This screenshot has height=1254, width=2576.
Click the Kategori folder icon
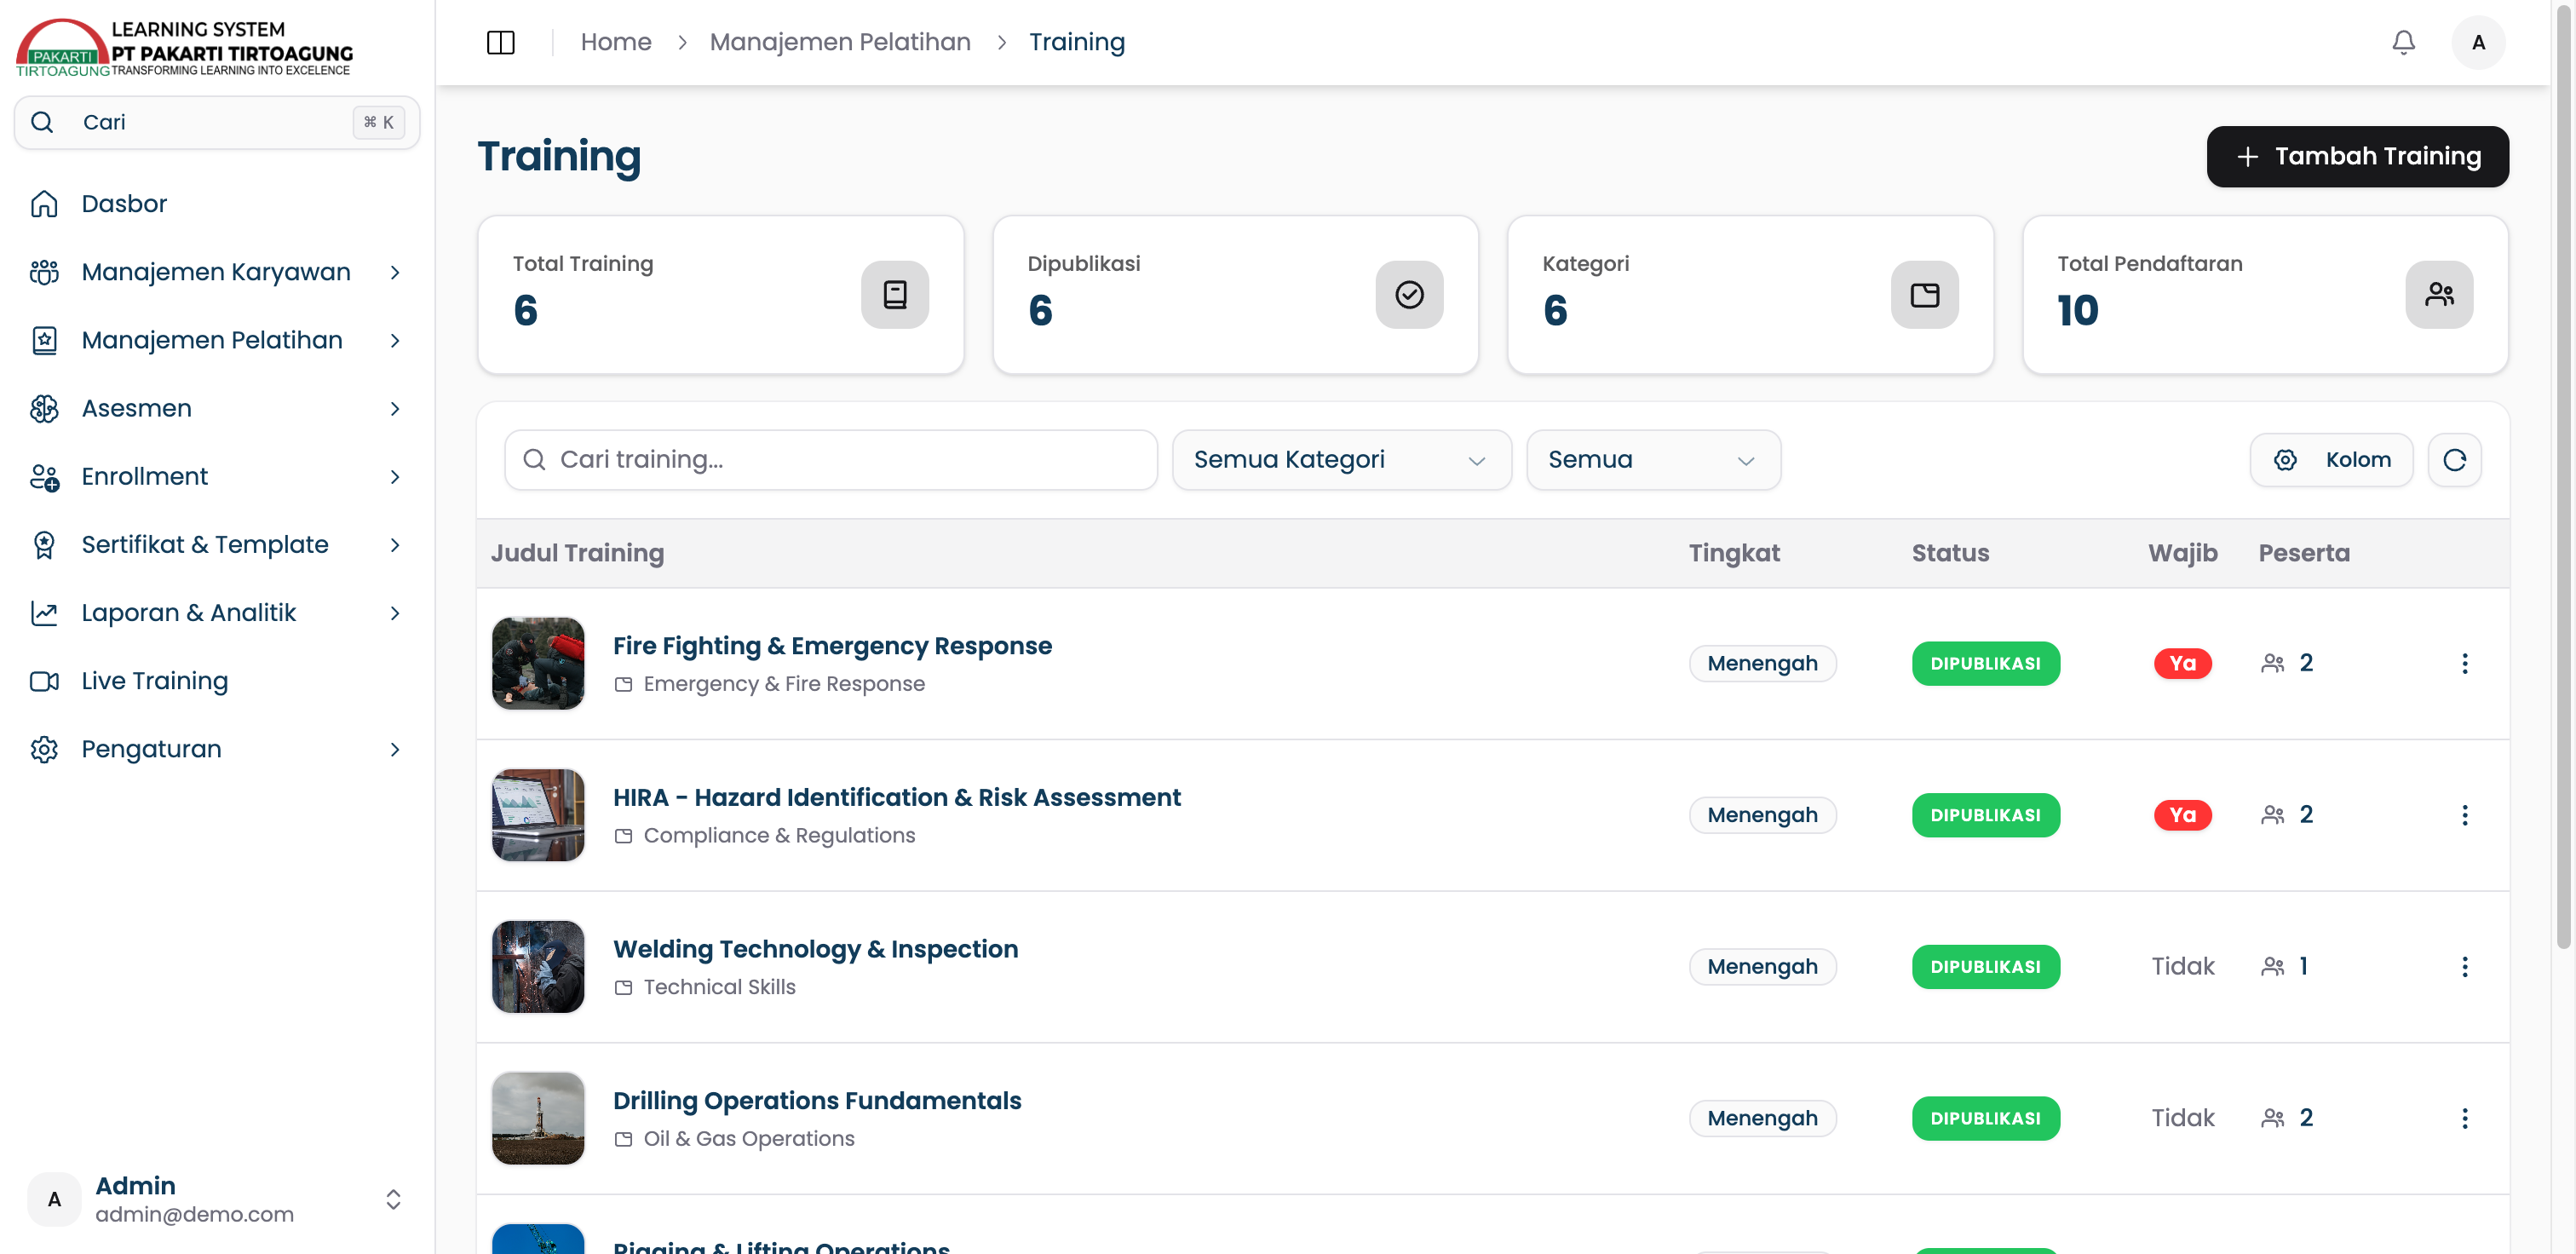[1924, 295]
